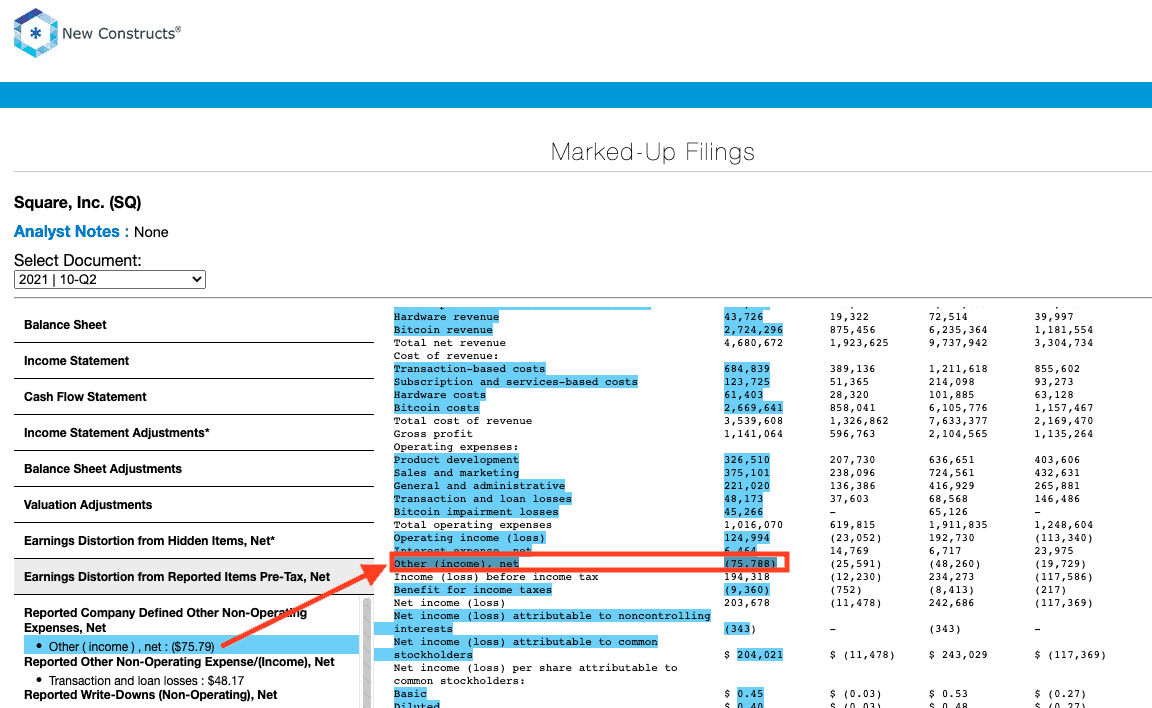Click 'Operating income (loss)' highlighted line
Viewport: 1152px width, 708px height.
click(x=469, y=538)
